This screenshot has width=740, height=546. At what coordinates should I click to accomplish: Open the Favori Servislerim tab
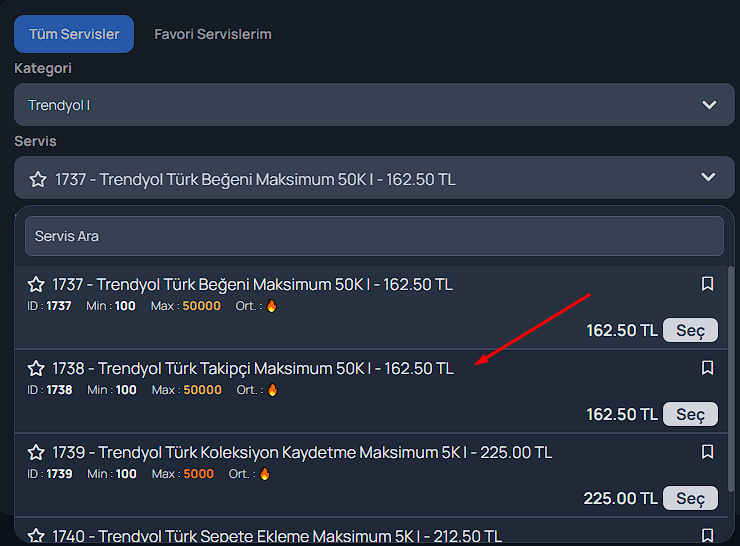213,34
